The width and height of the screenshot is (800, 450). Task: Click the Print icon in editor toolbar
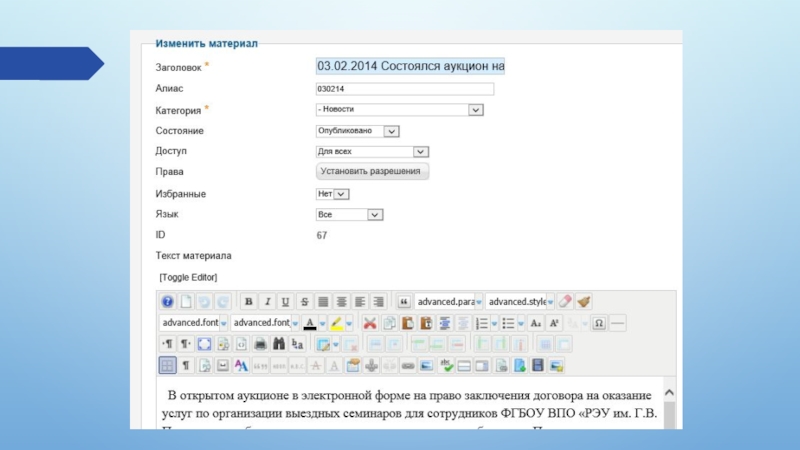tap(261, 344)
